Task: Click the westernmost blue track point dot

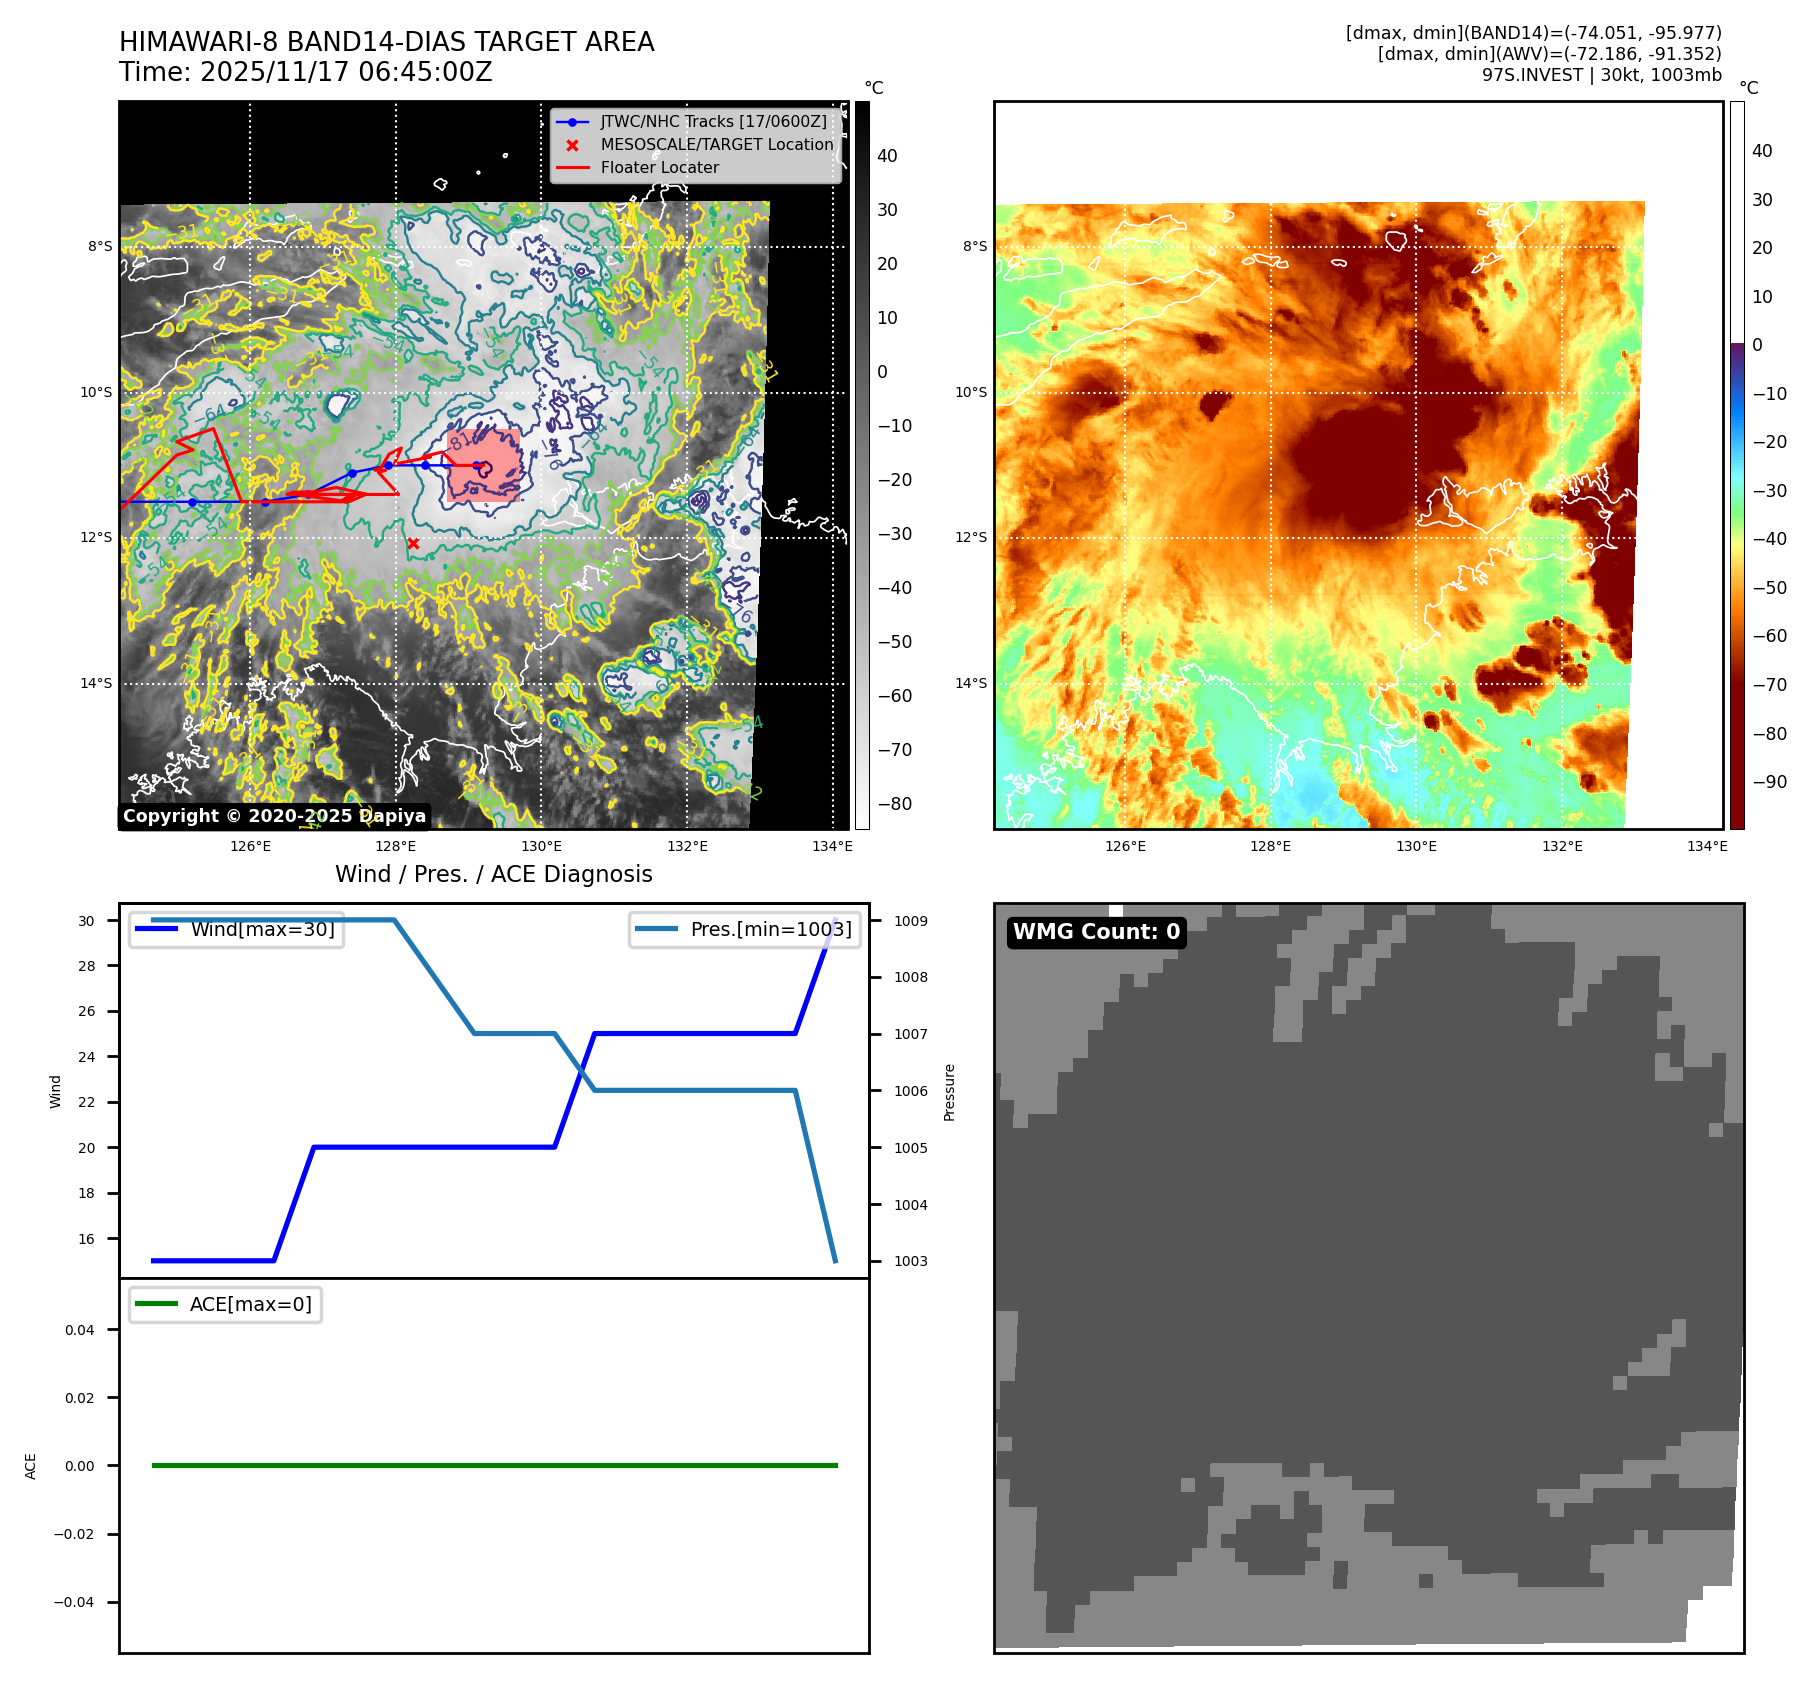Action: (192, 502)
